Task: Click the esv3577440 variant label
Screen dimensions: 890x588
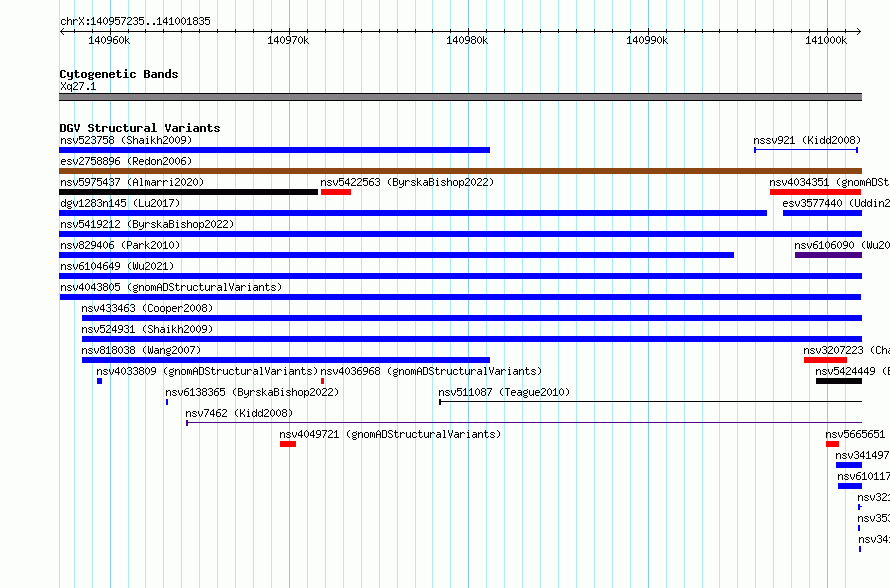Action: pos(836,203)
